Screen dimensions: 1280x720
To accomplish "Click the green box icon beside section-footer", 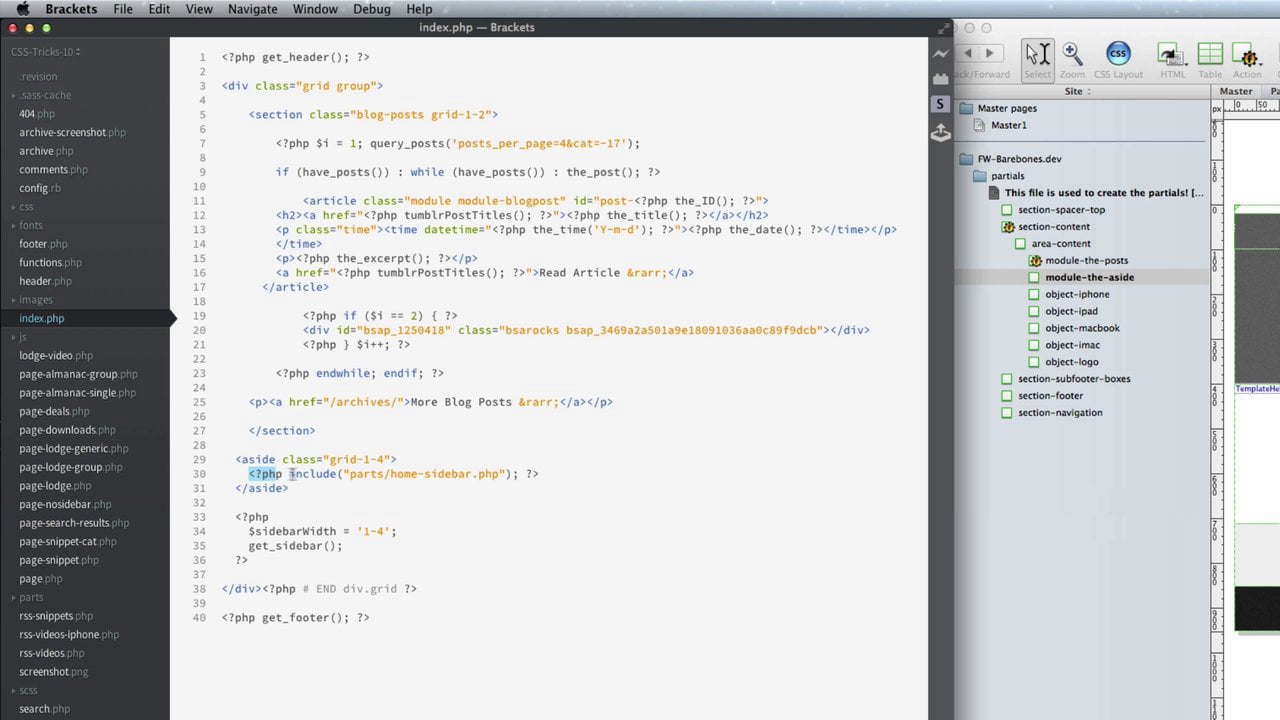I will click(1008, 396).
